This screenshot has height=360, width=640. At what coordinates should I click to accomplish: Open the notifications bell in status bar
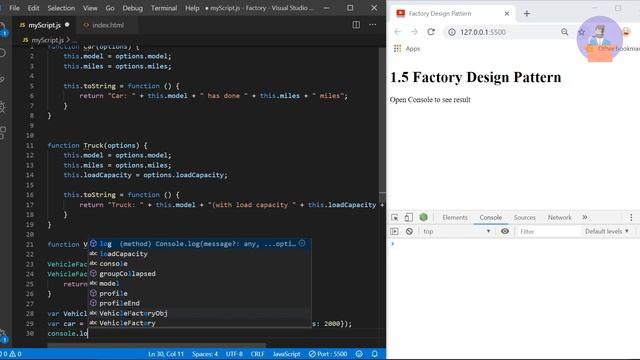[375, 354]
